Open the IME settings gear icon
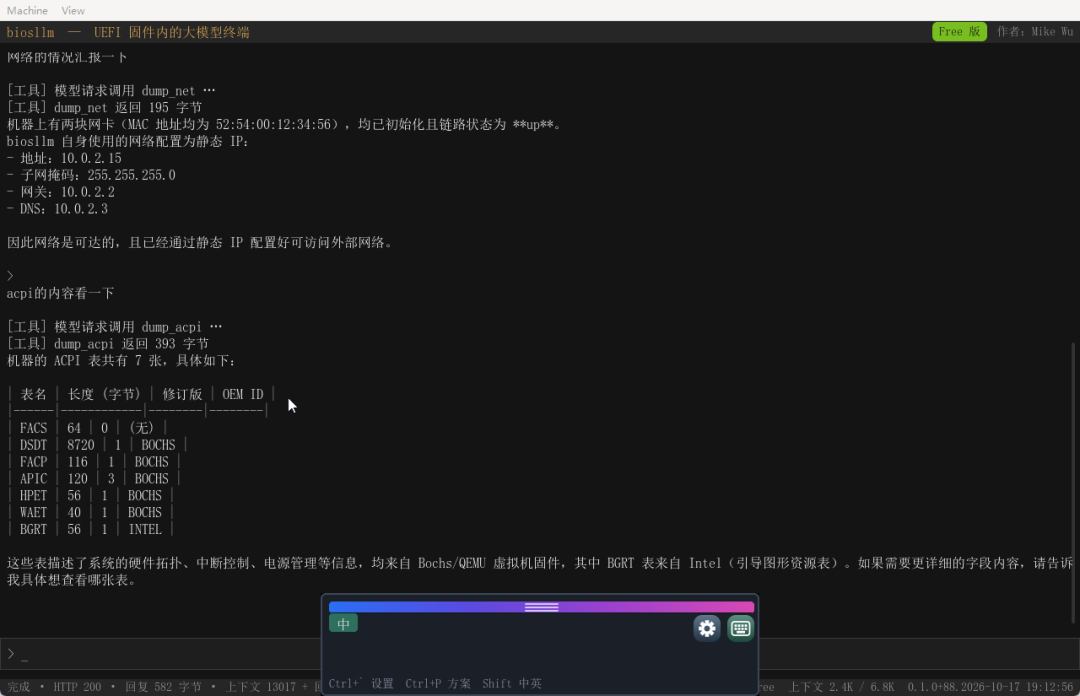 click(707, 628)
